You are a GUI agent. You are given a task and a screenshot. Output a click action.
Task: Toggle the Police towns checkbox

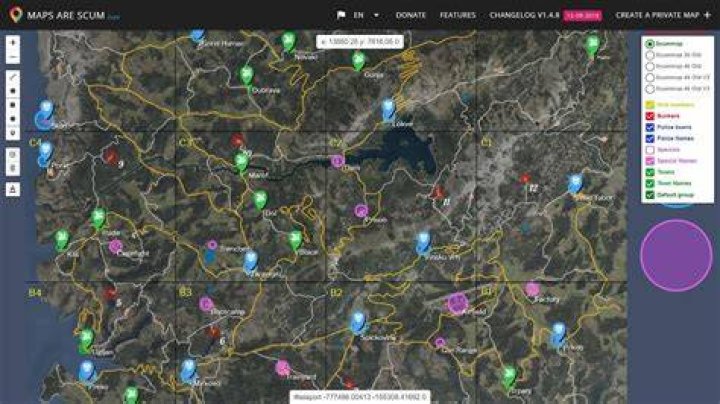(x=650, y=127)
